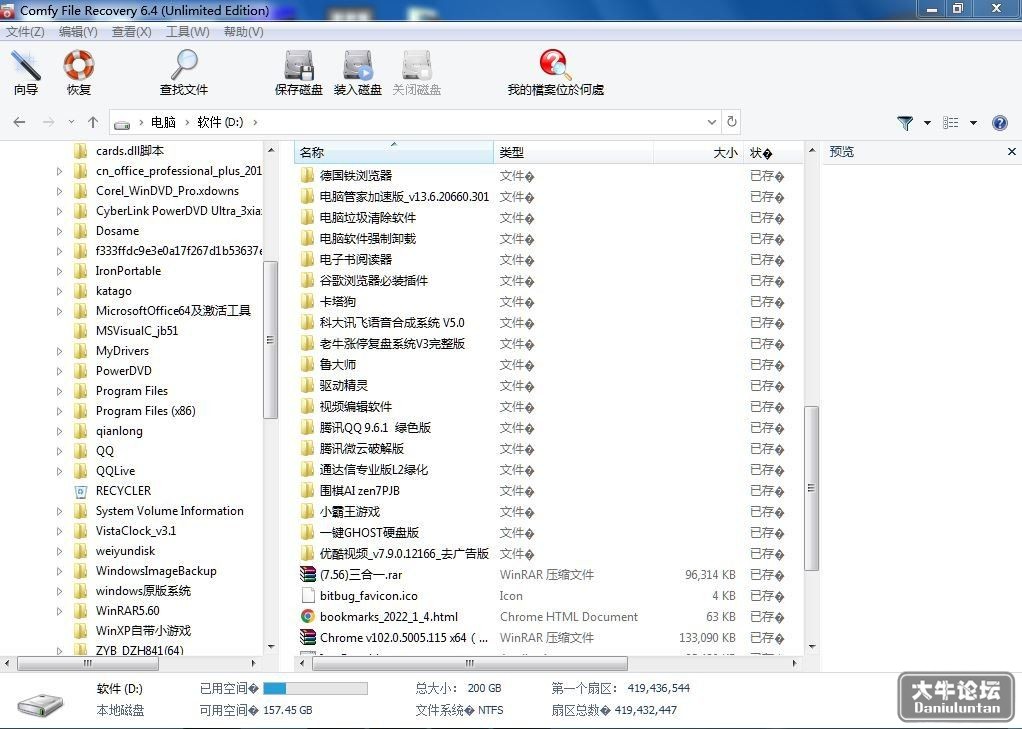Open the filter options dropdown arrow
Screen dimensions: 1022x729
927,123
